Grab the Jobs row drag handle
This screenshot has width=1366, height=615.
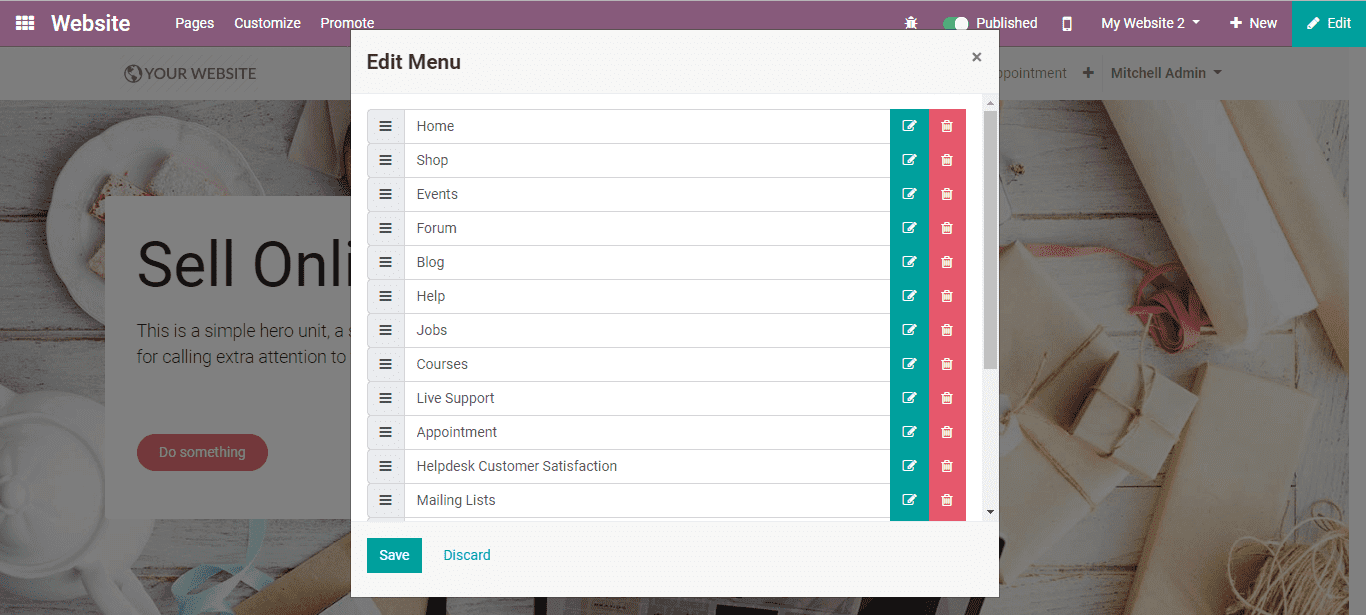(386, 330)
